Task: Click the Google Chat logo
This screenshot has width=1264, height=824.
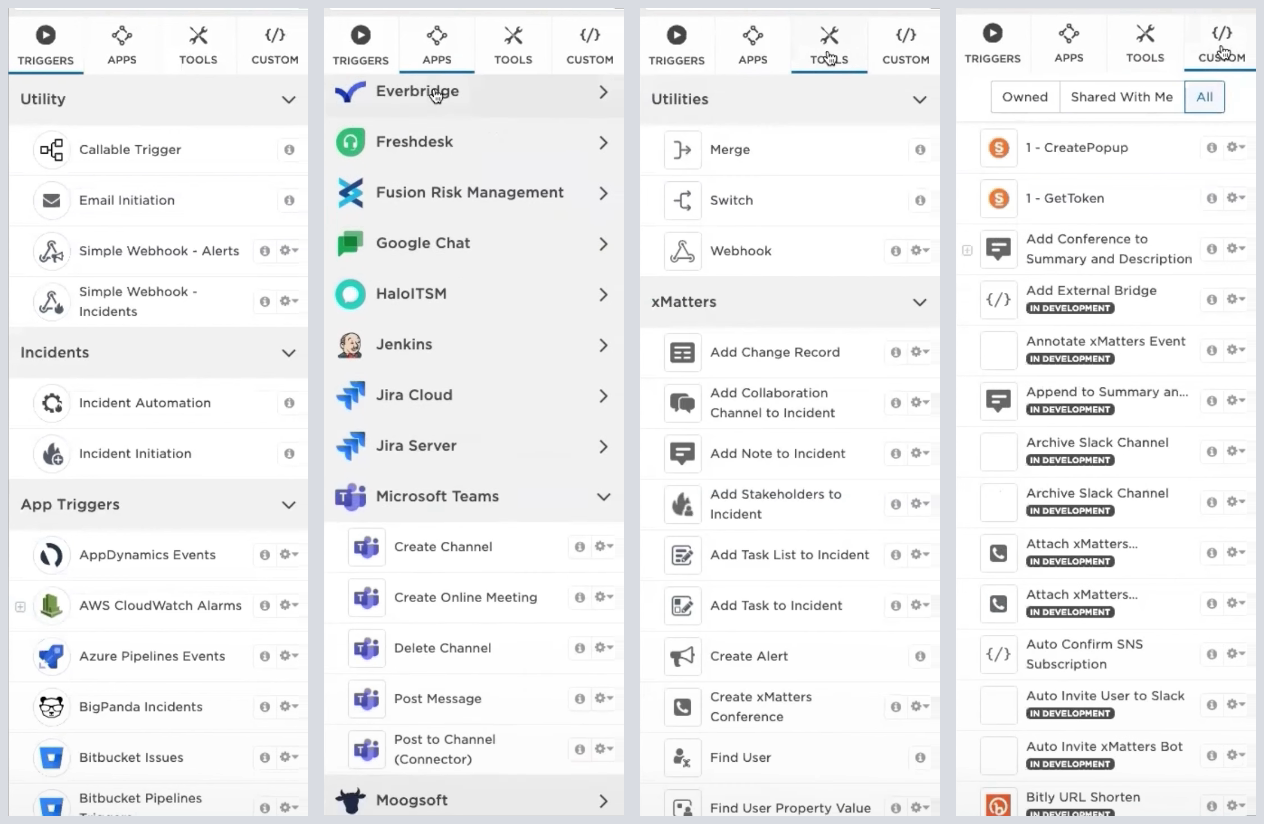Action: 350,243
